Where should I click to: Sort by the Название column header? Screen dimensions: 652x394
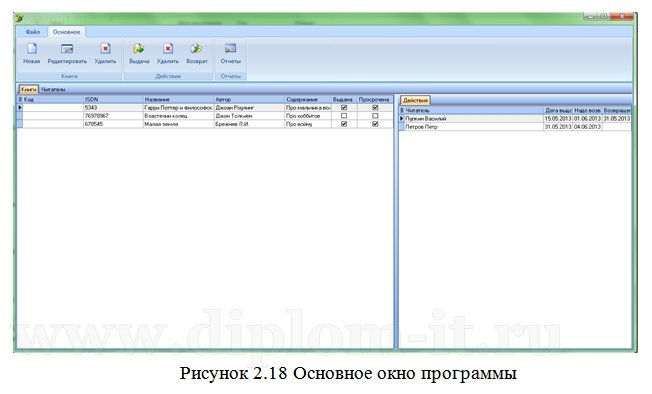coord(178,100)
